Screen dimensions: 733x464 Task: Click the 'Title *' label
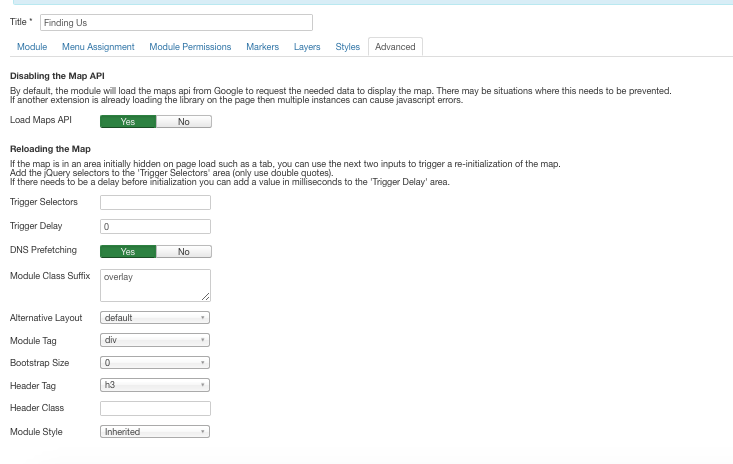click(x=21, y=22)
